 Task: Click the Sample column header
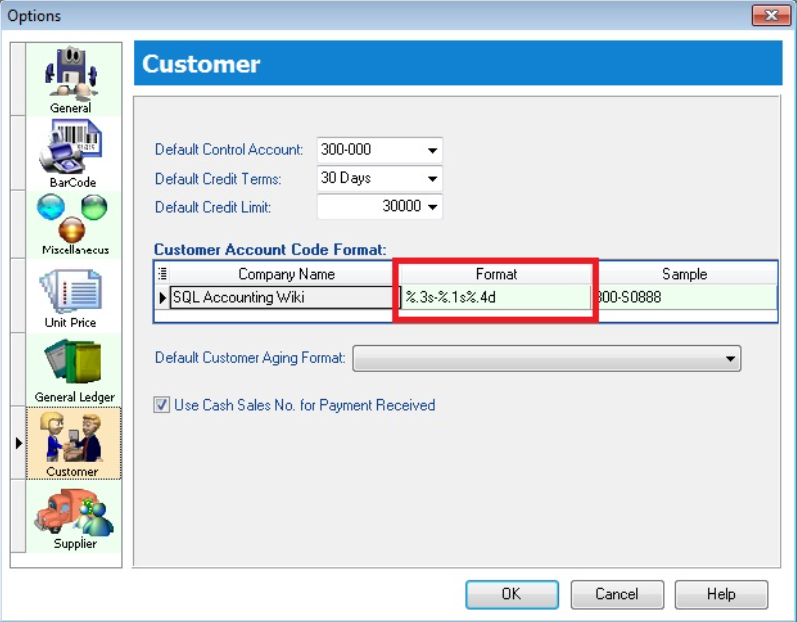(x=684, y=274)
